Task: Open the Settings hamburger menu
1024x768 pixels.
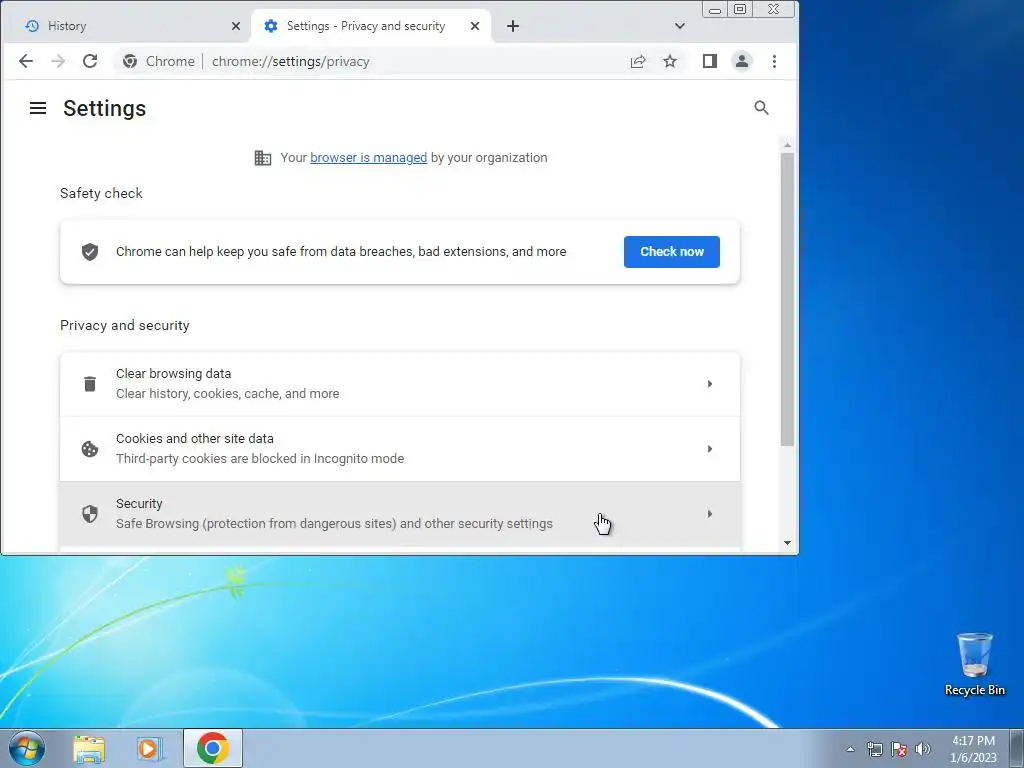Action: [x=38, y=108]
